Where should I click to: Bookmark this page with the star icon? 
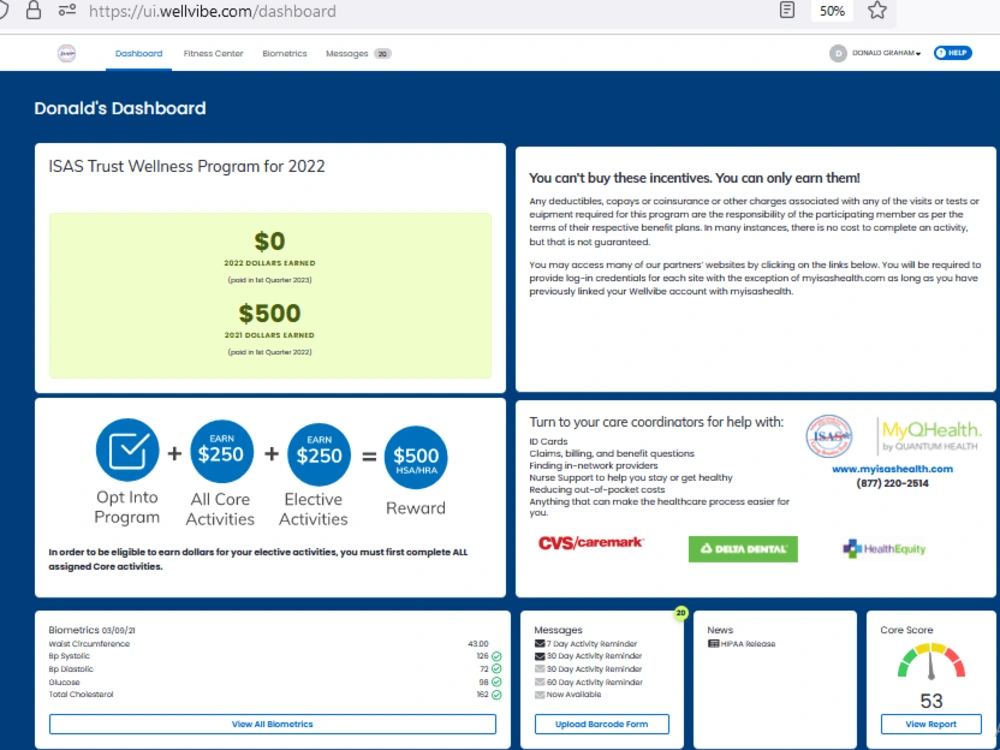tap(878, 10)
